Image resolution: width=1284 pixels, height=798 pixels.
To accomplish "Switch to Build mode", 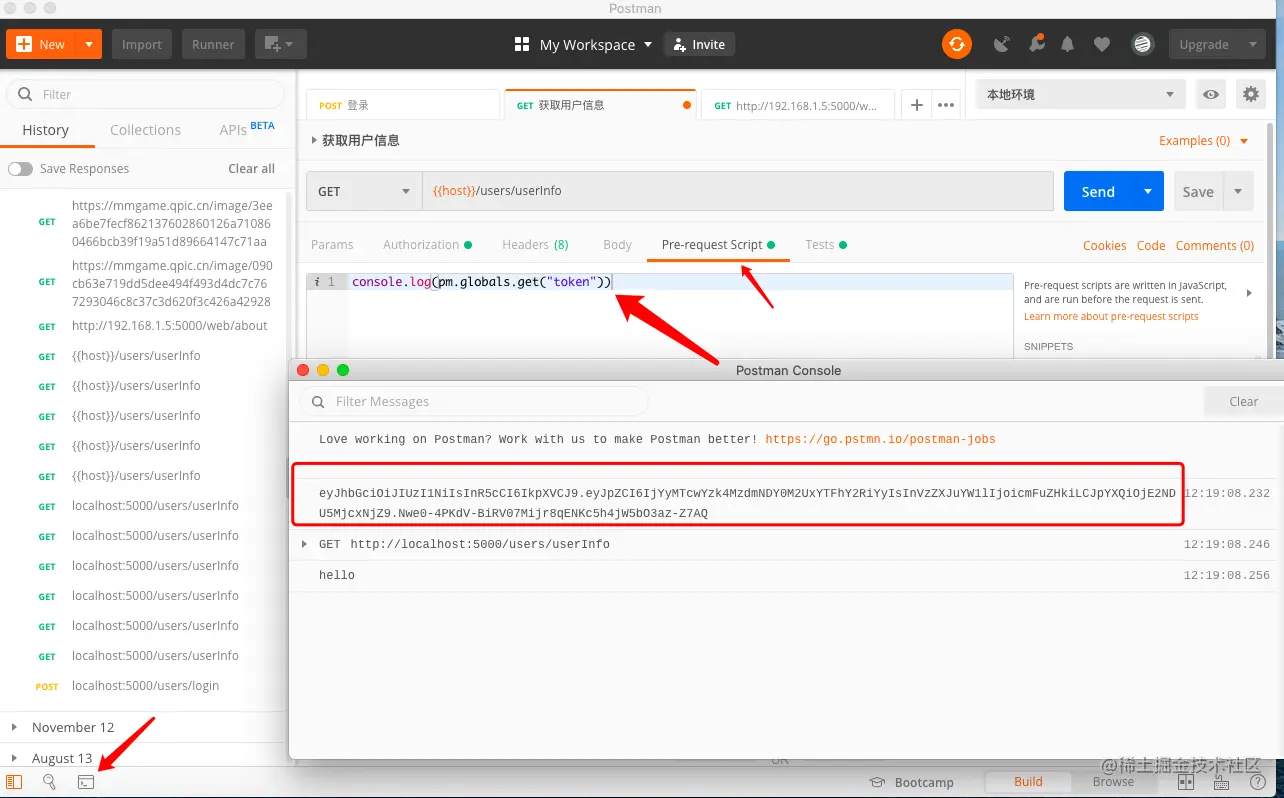I will coord(1028,782).
